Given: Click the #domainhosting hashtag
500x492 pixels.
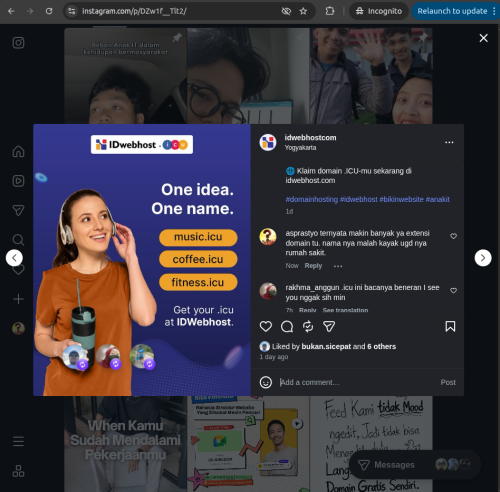Looking at the screenshot, I should (312, 199).
